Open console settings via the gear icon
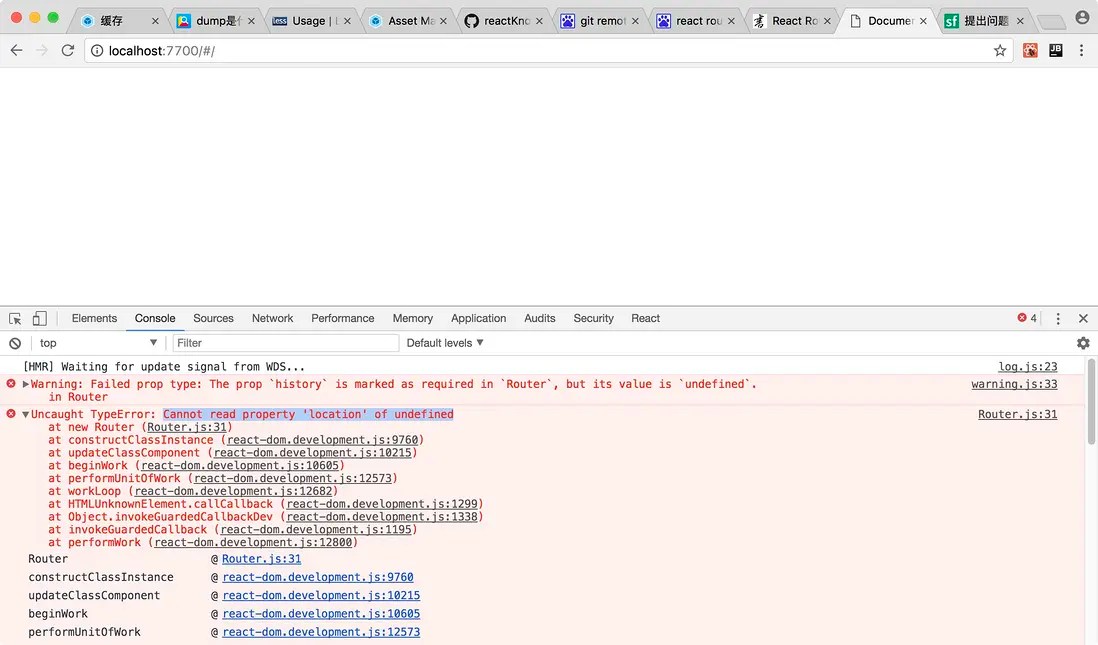 1081,343
